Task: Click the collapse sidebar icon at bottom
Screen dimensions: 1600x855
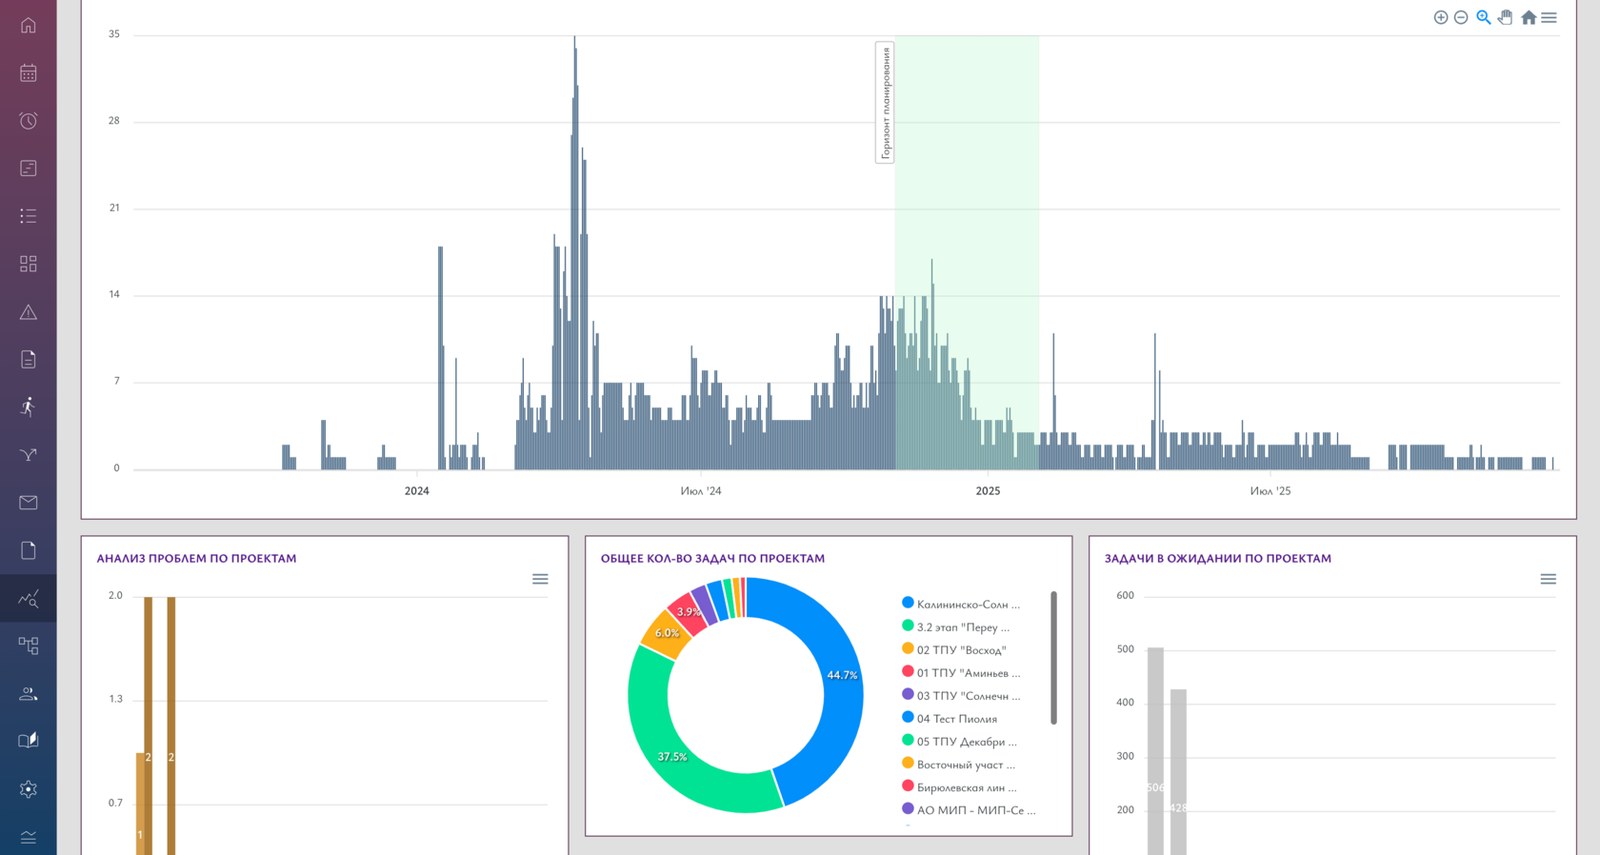Action: [x=28, y=837]
